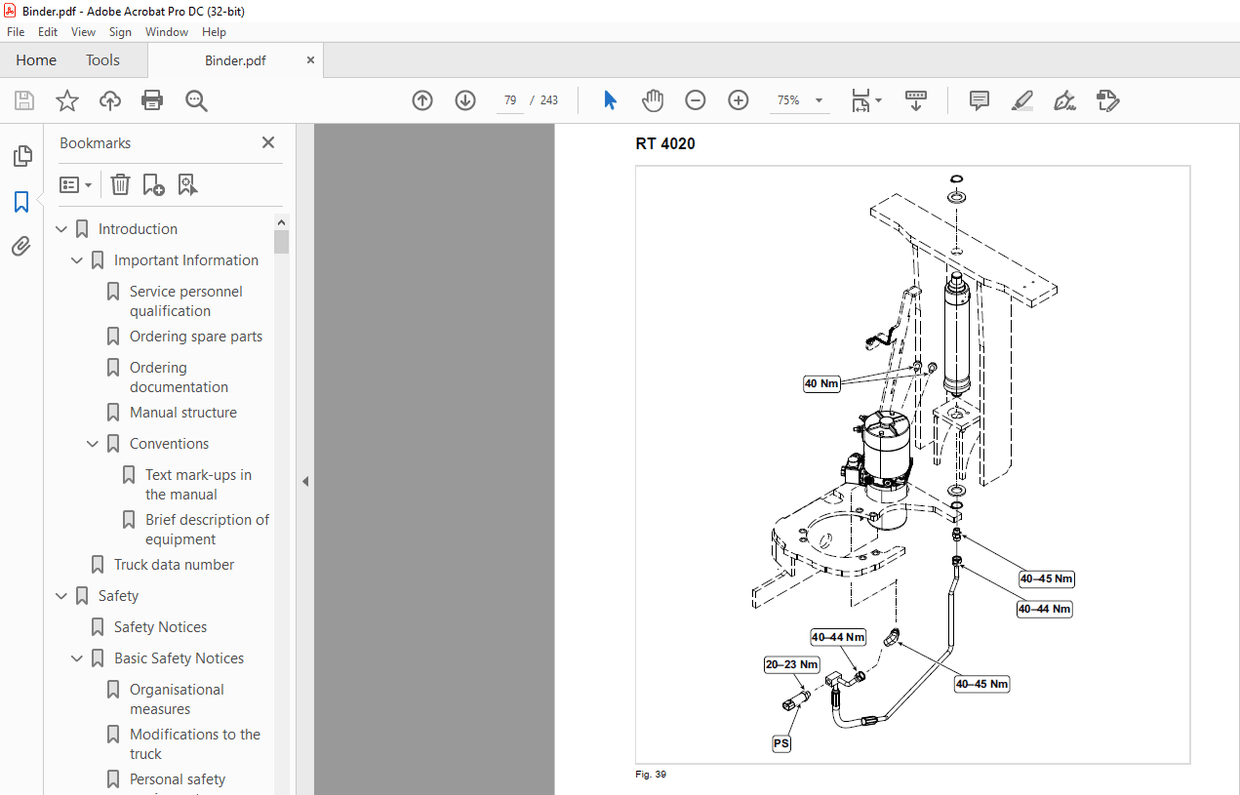Open the Page Thumbnails panel
This screenshot has height=795, width=1240.
(21, 156)
